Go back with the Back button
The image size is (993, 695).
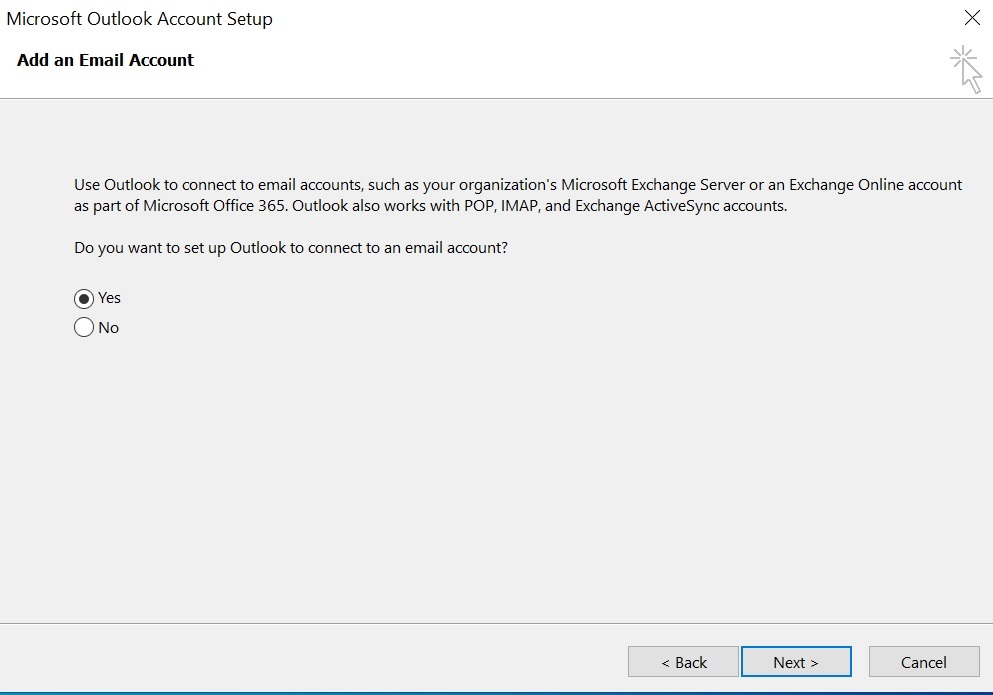coord(683,662)
